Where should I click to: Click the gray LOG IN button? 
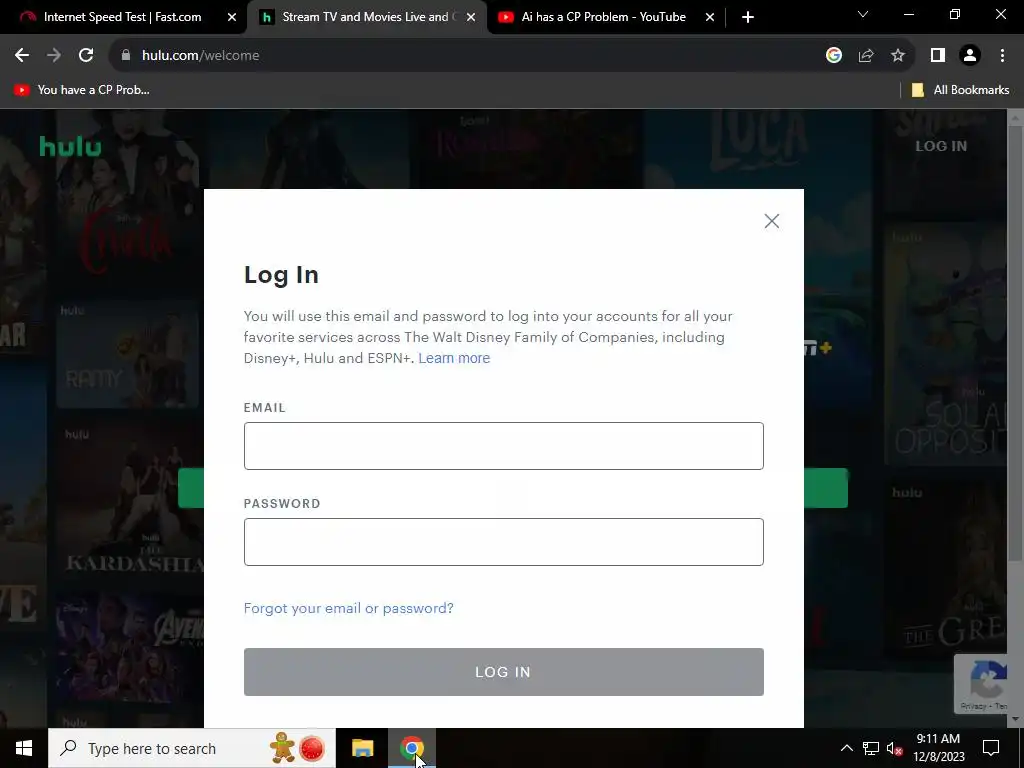[504, 672]
